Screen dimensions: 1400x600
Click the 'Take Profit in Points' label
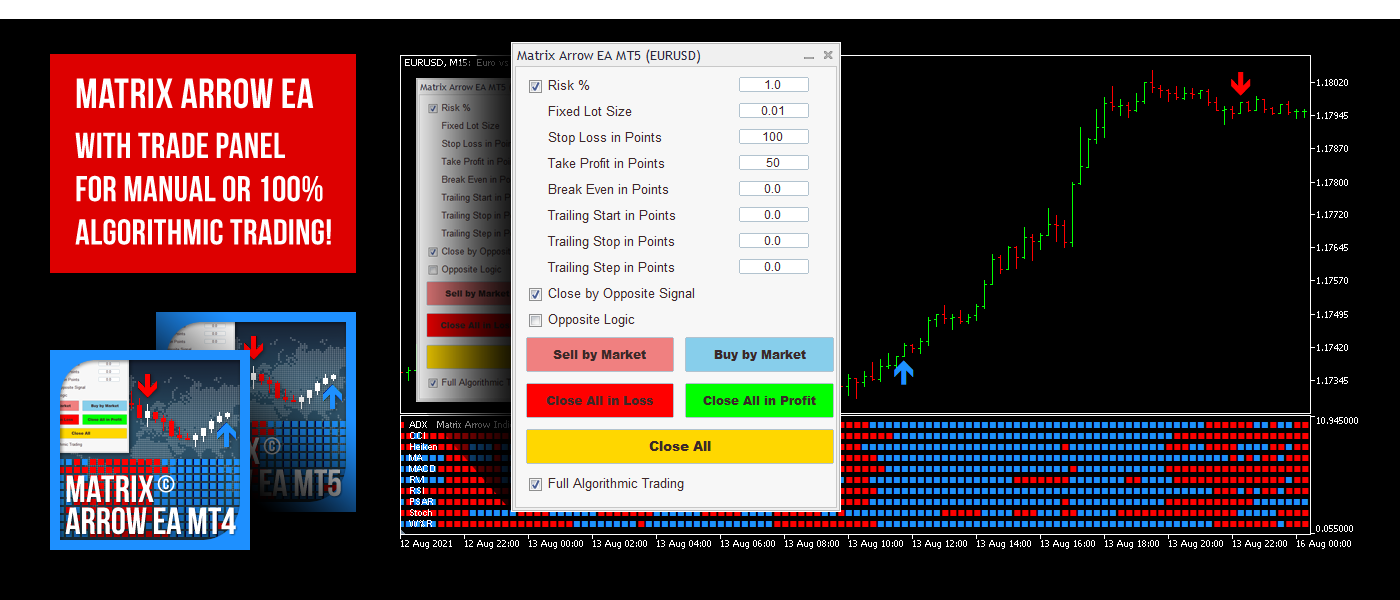[x=606, y=163]
